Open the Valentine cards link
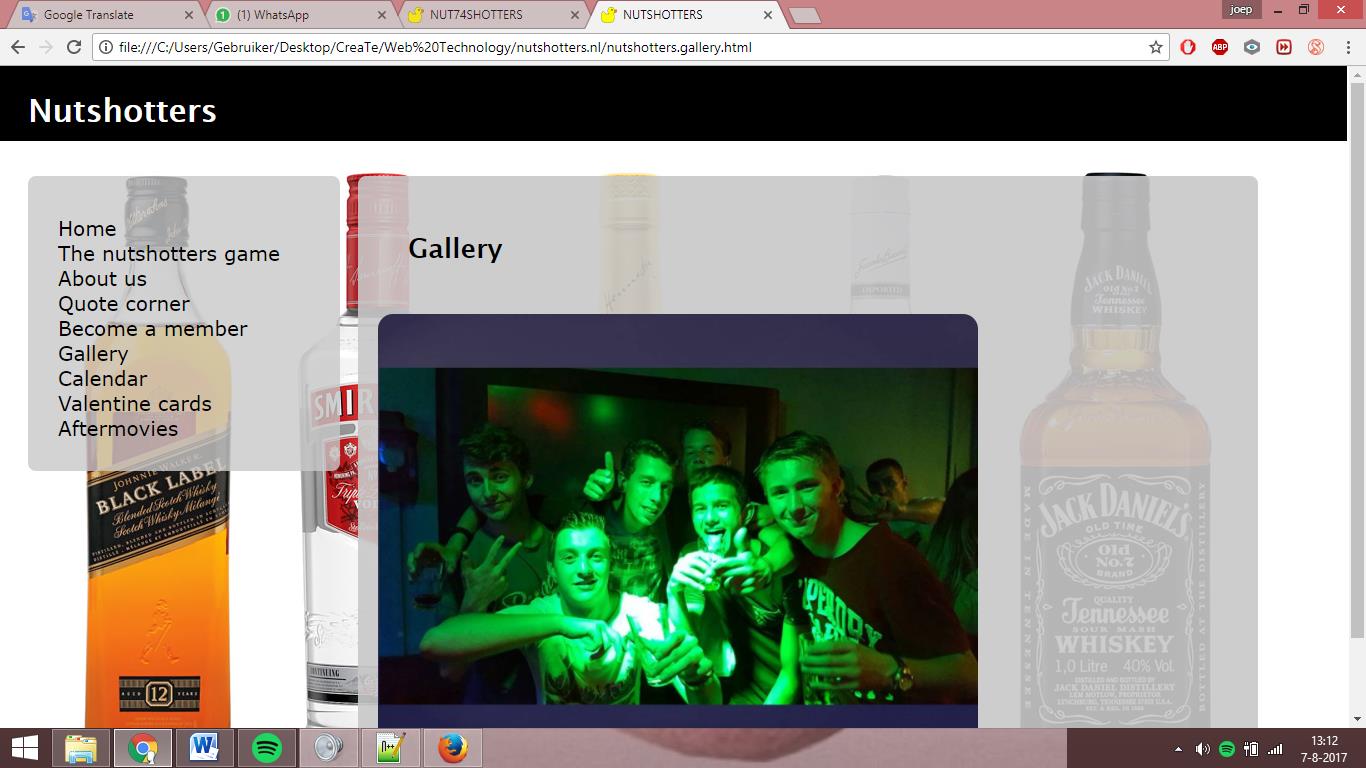1366x768 pixels. click(135, 404)
